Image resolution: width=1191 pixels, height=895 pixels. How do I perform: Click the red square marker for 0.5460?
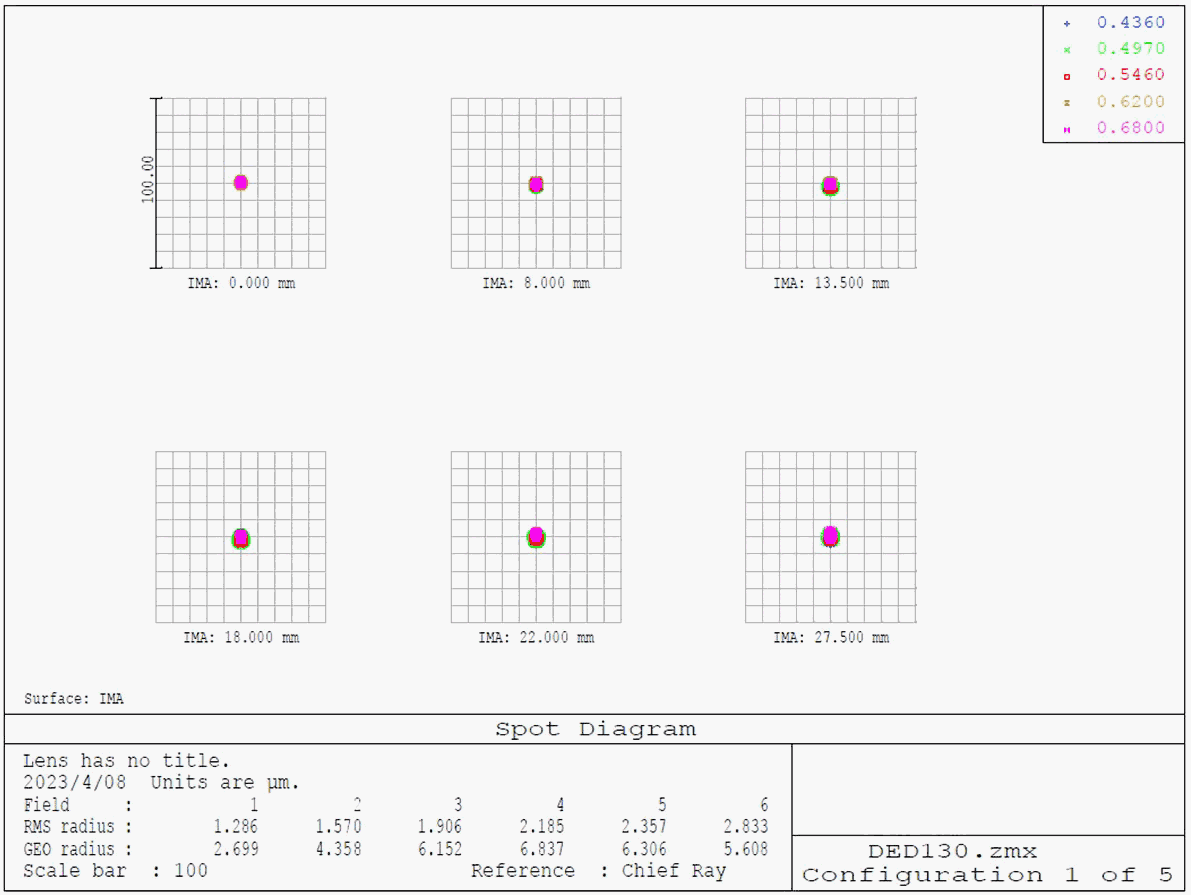click(1067, 76)
